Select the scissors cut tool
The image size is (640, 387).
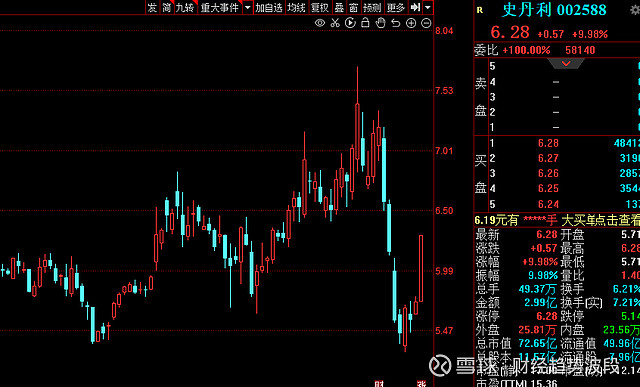pyautogui.click(x=335, y=23)
